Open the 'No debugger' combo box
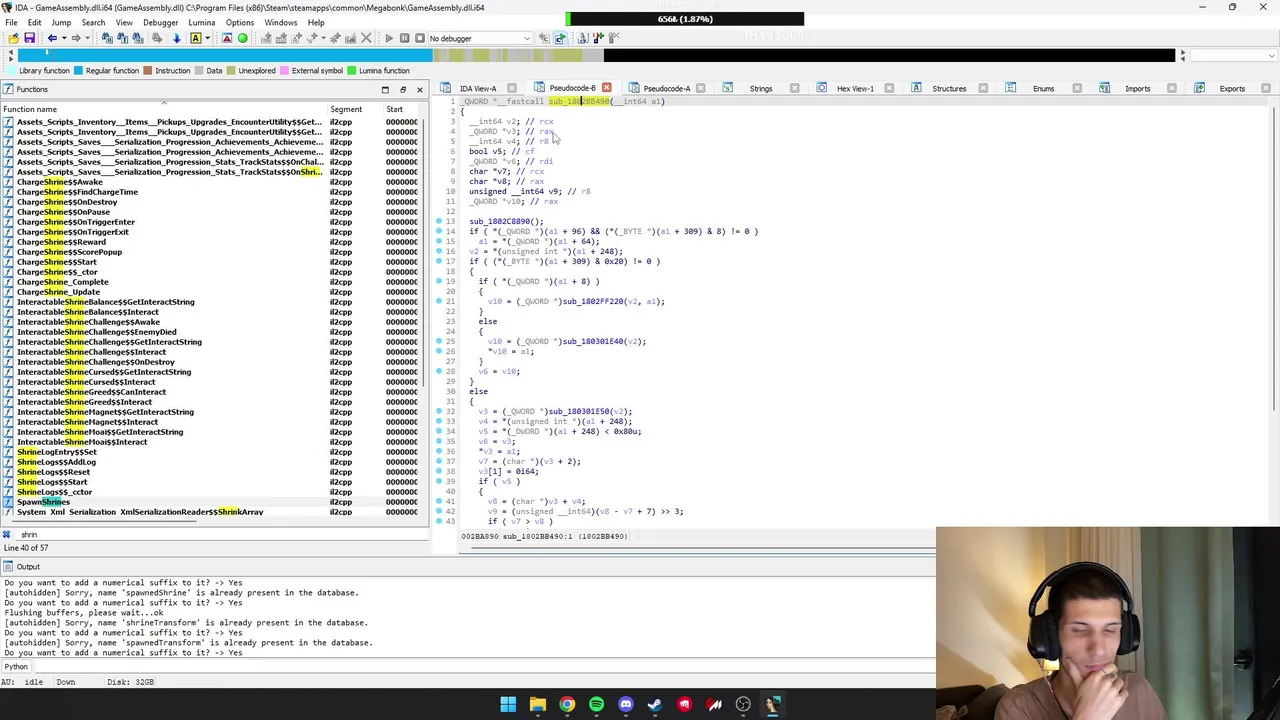The width and height of the screenshot is (1280, 720). (x=480, y=38)
